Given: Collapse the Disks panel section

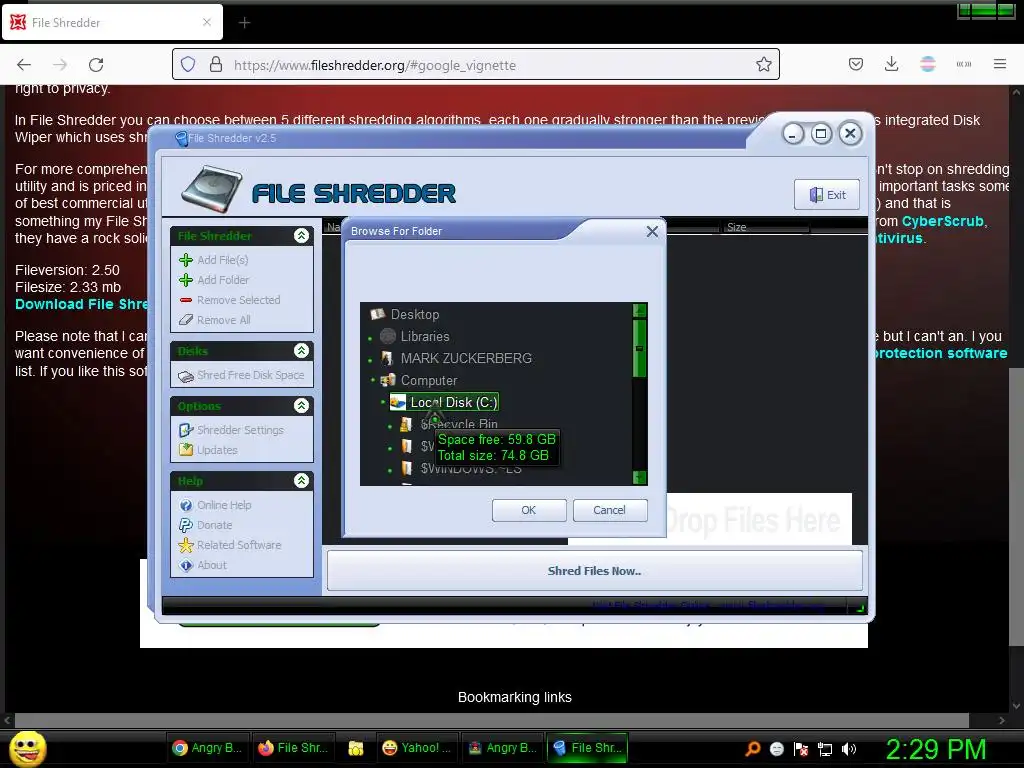Looking at the screenshot, I should pyautogui.click(x=301, y=351).
